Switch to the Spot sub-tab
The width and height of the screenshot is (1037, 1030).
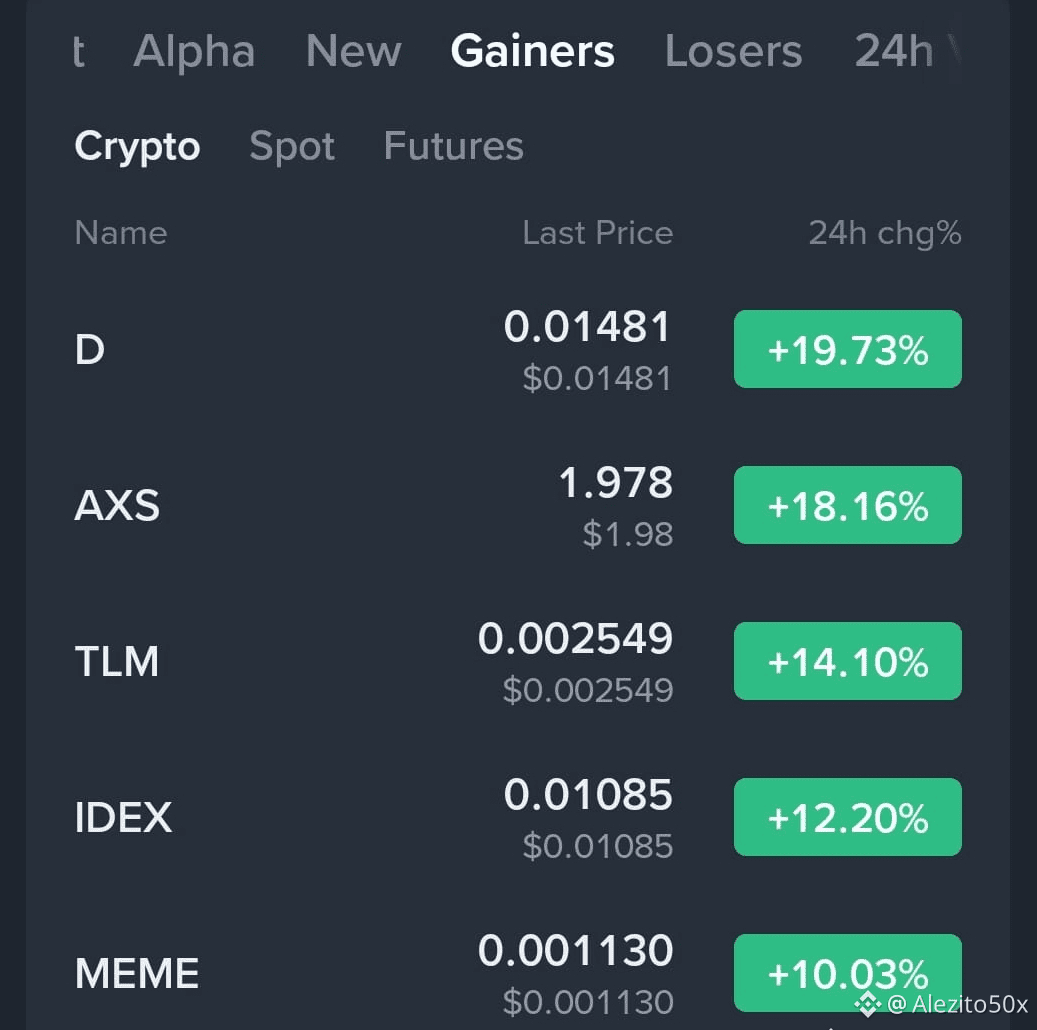pyautogui.click(x=292, y=147)
